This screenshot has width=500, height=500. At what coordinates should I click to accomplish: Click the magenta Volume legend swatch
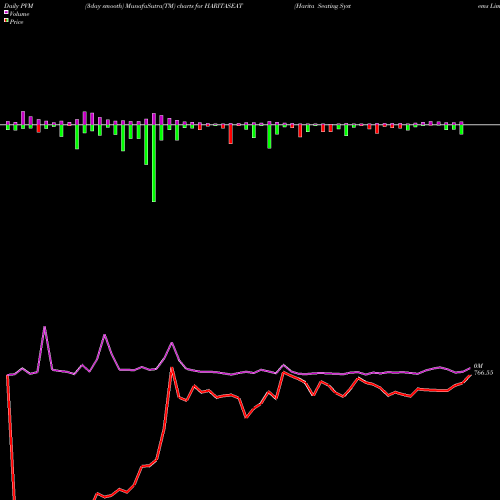point(6,13)
